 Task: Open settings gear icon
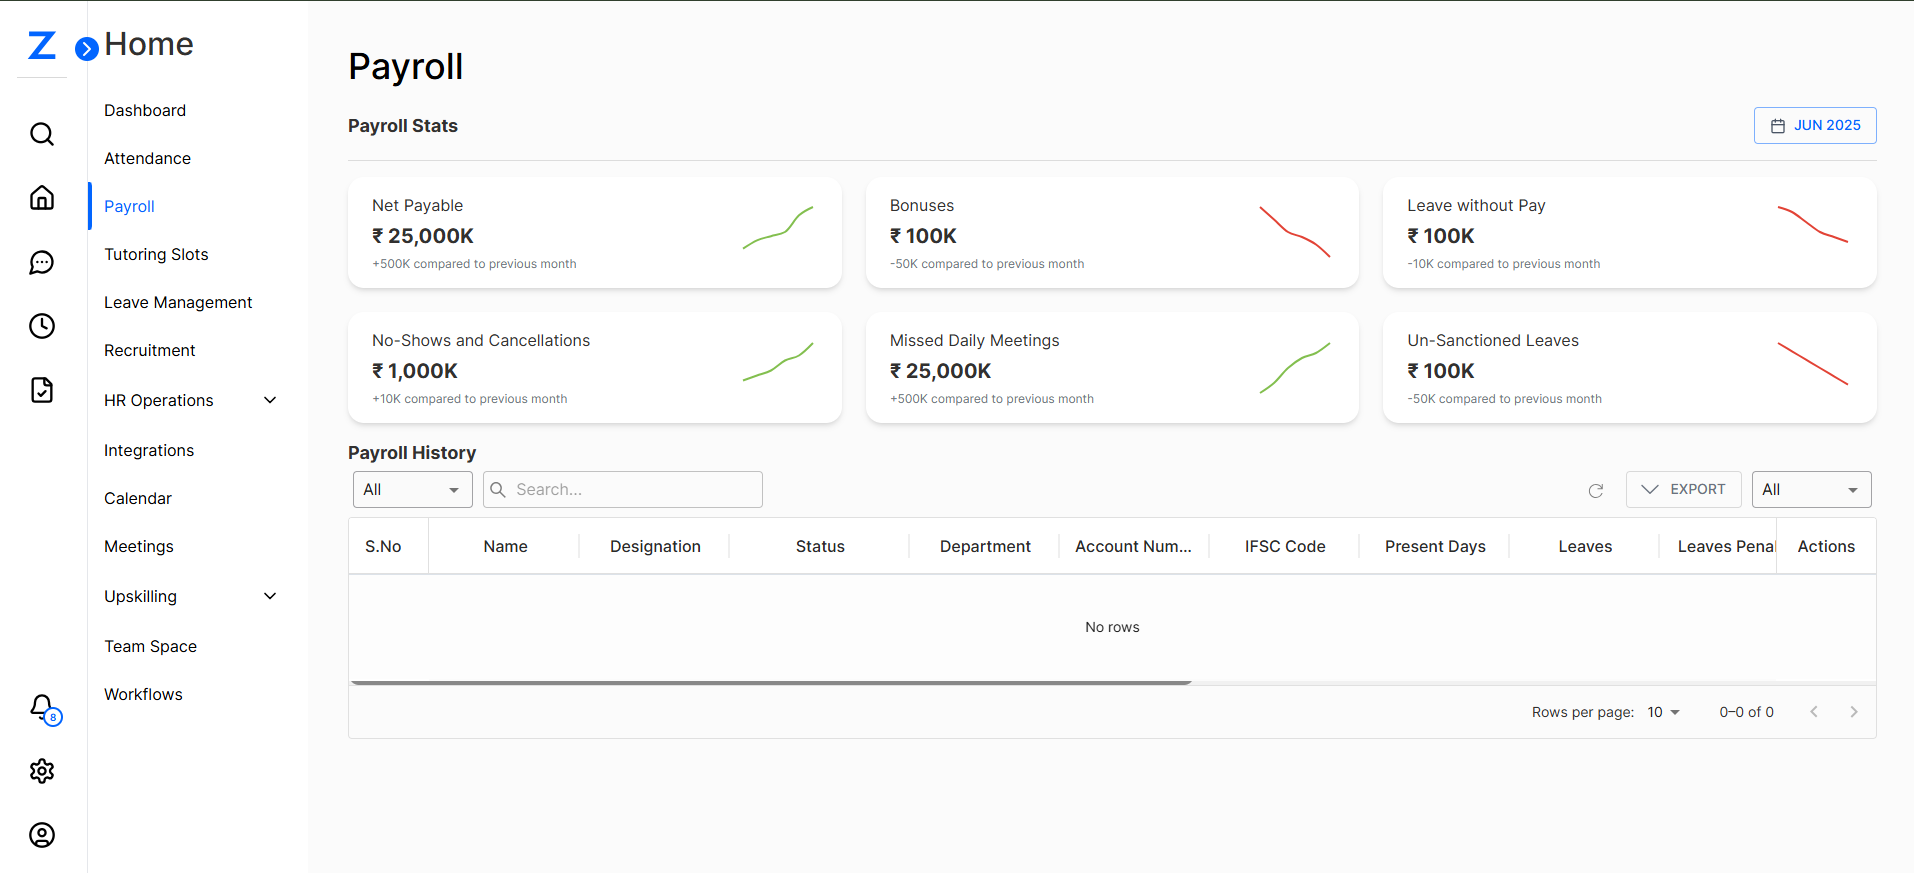pyautogui.click(x=42, y=771)
